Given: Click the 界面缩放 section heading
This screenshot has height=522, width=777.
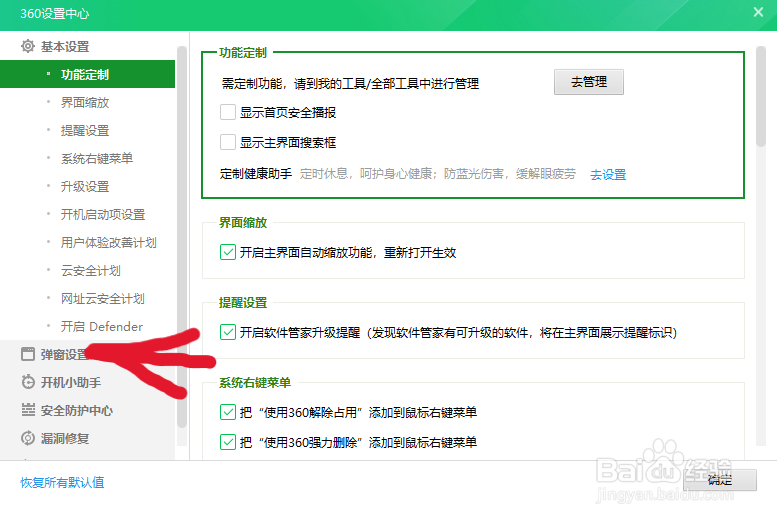Looking at the screenshot, I should click(243, 223).
